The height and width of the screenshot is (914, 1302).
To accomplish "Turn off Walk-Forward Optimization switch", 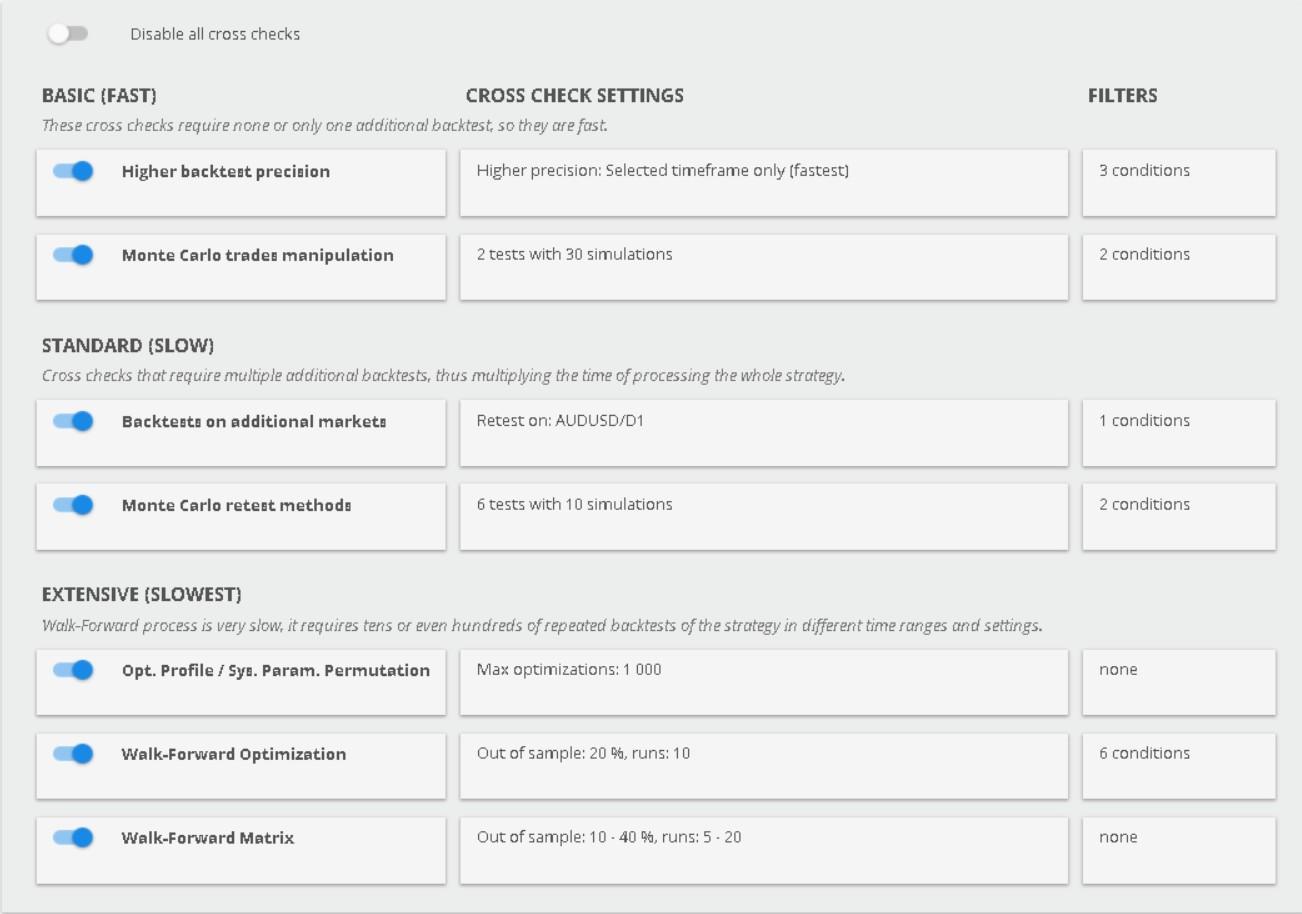I will (x=73, y=754).
